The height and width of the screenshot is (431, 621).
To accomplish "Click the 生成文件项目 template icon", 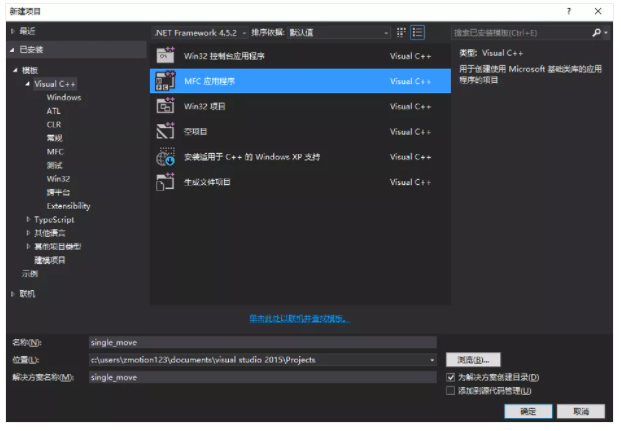I will [165, 182].
